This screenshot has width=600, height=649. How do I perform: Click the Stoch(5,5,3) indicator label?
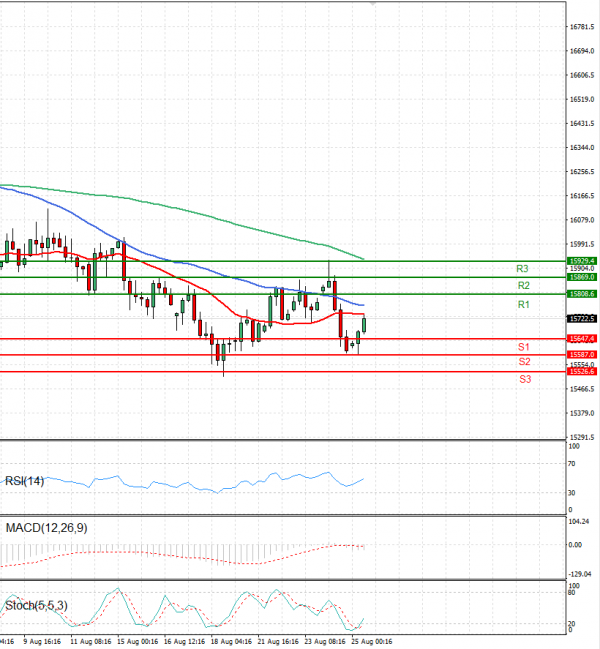[x=36, y=606]
